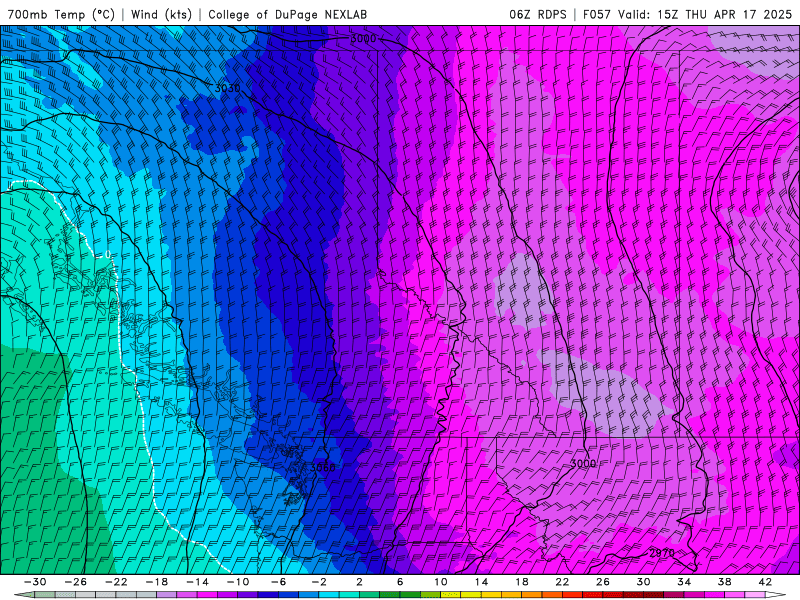Screen dimensions: 800x600
Task: Select the "College of DuPage NEXLAB" credit text
Action: coord(287,14)
